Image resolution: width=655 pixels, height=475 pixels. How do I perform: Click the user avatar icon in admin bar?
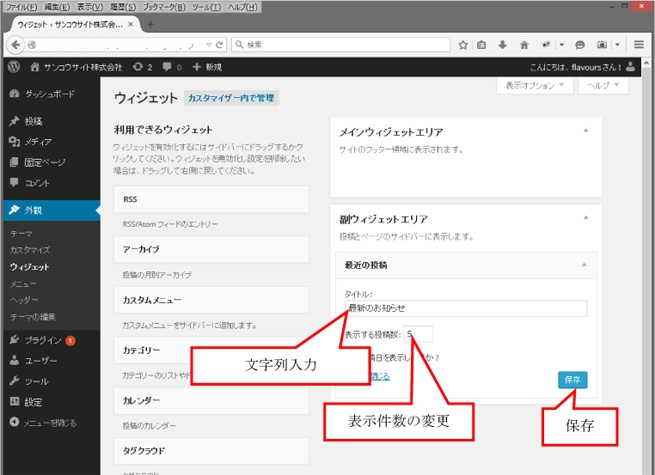coord(631,67)
